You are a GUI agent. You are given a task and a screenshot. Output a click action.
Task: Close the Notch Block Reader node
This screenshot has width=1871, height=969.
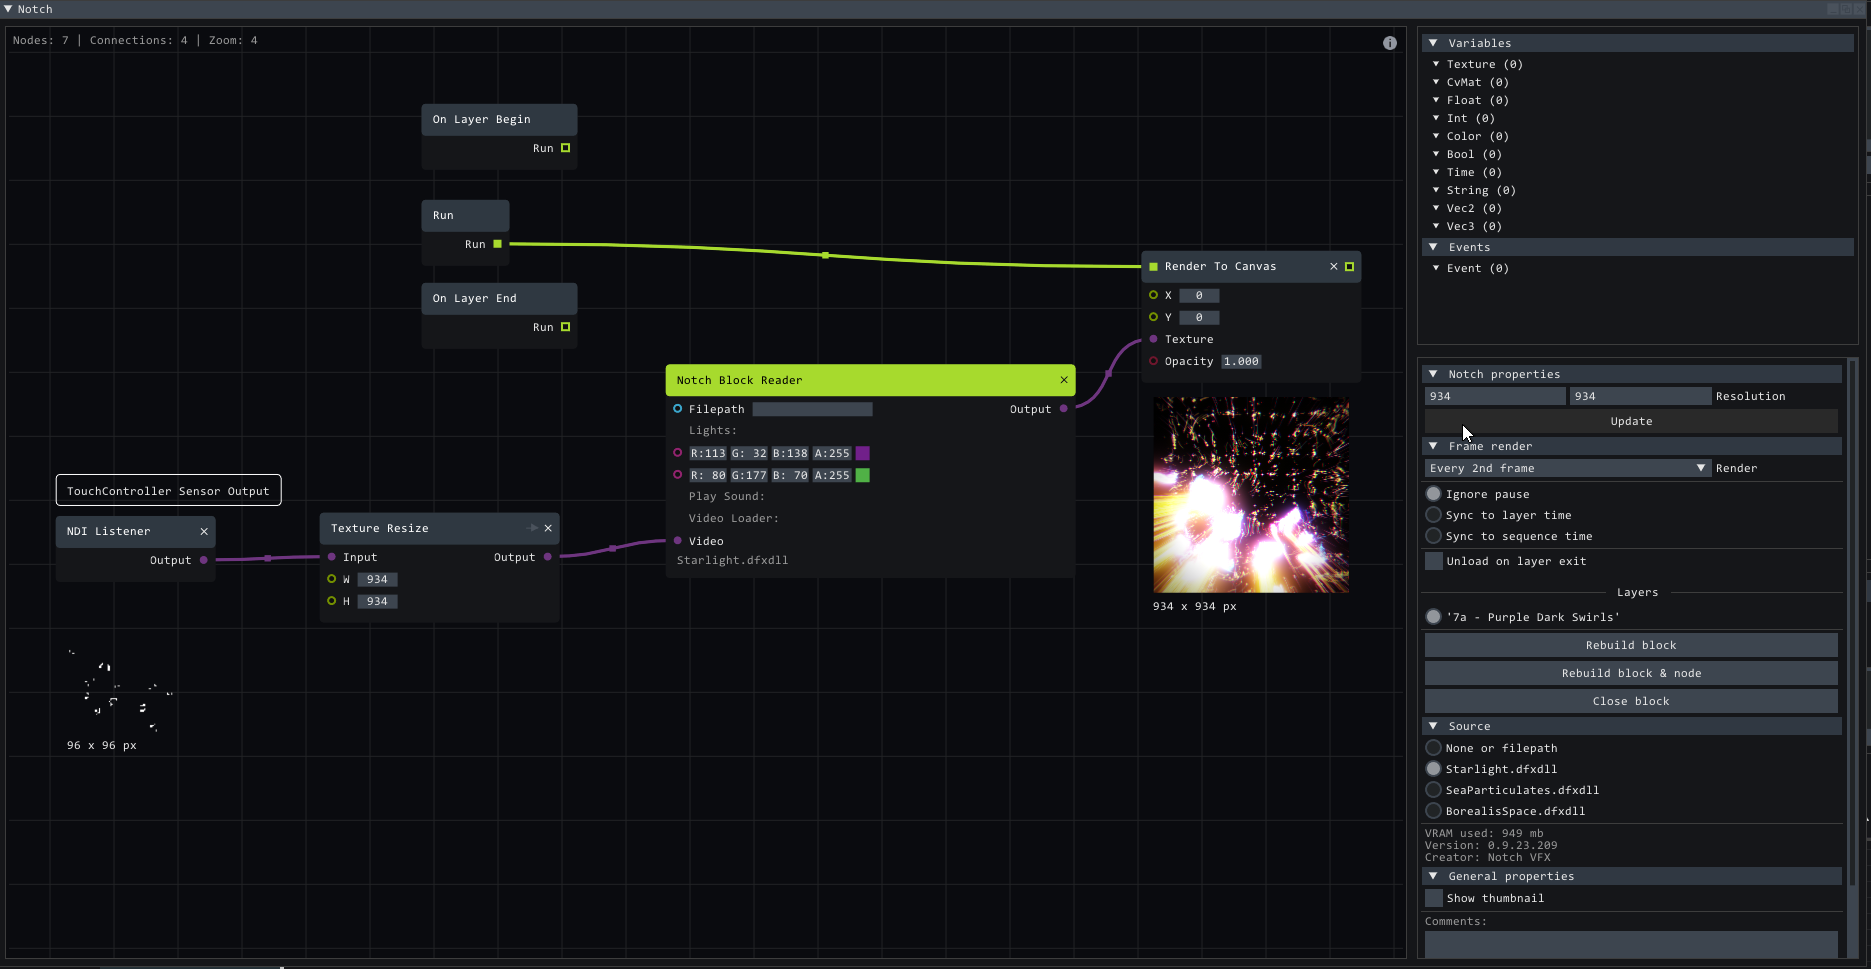point(1064,380)
